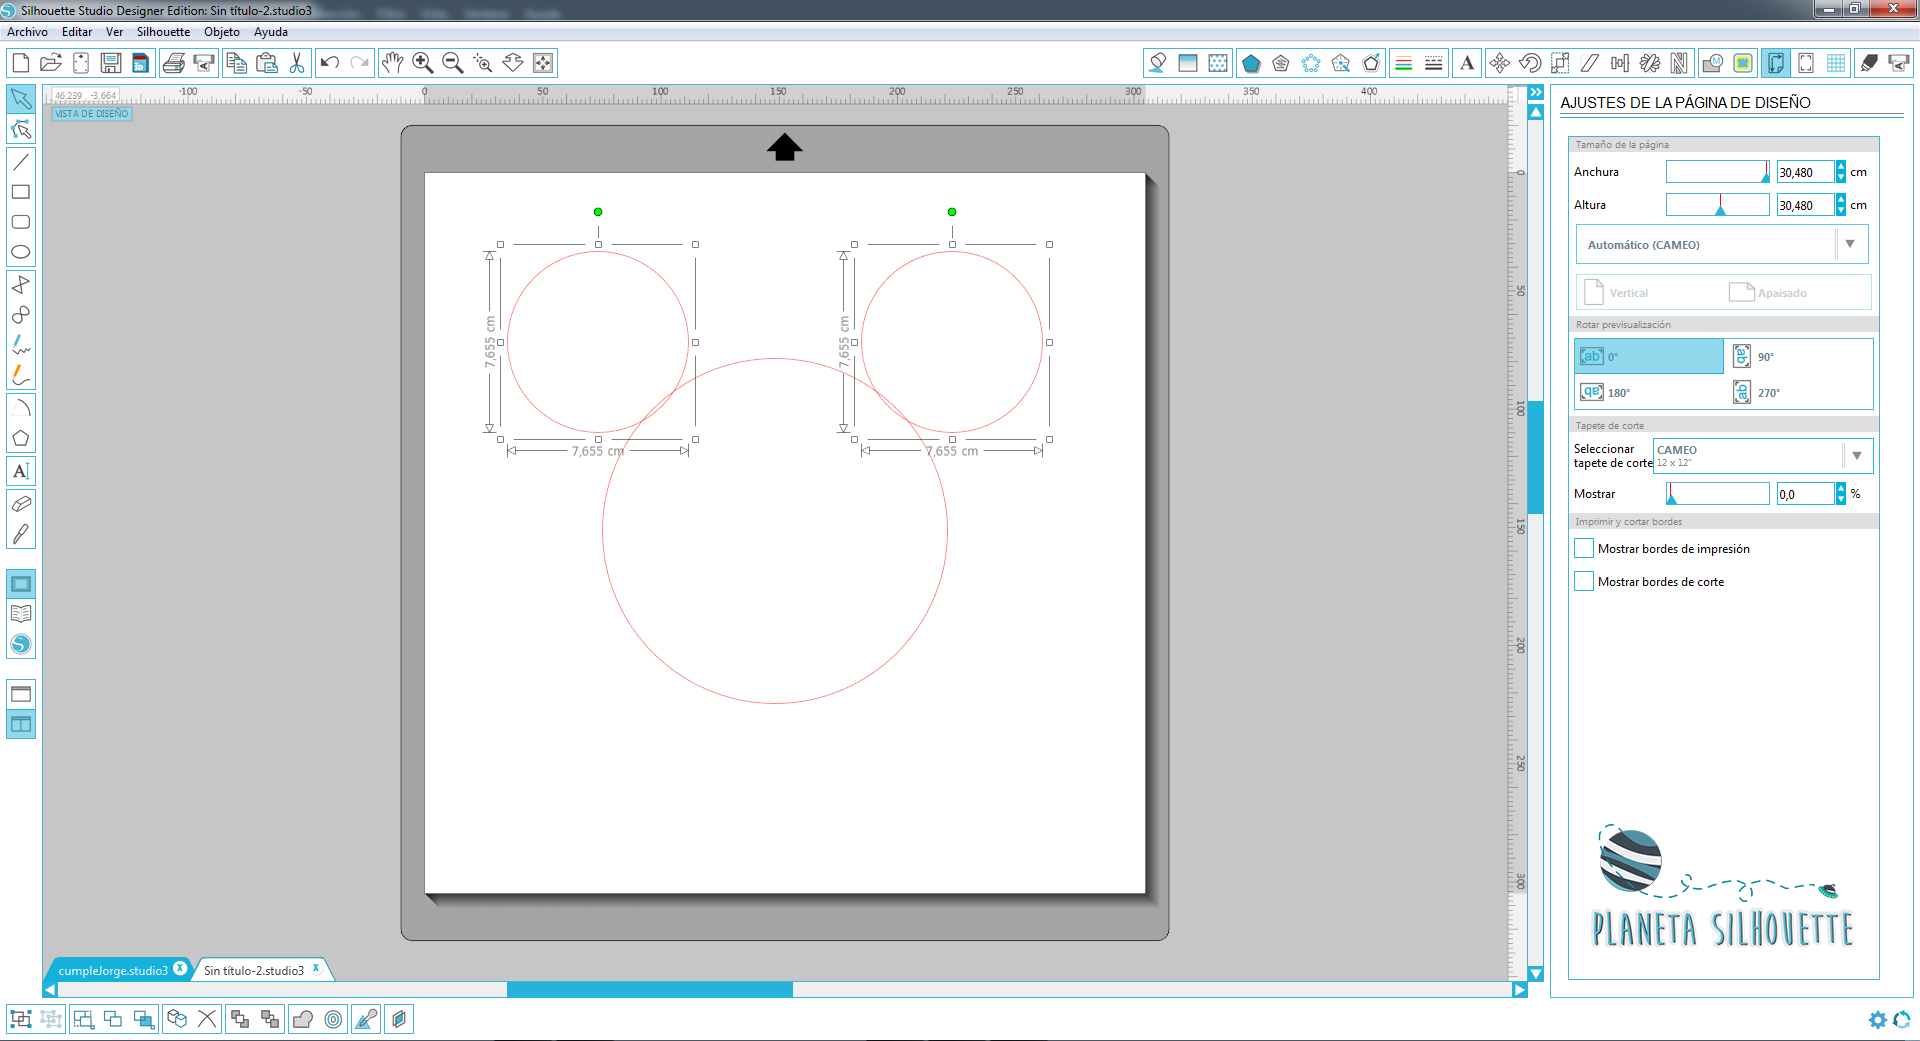Click the Undo arrow icon
1920x1041 pixels.
(x=329, y=63)
